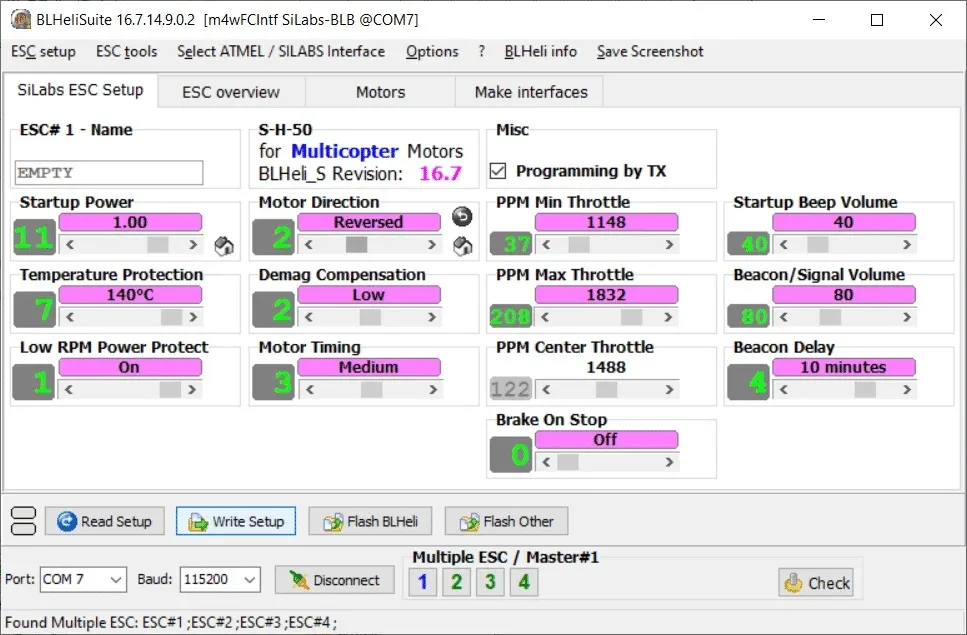This screenshot has height=635, width=967.
Task: Click right arrow of PPM Max Throttle slider
Action: (x=670, y=317)
